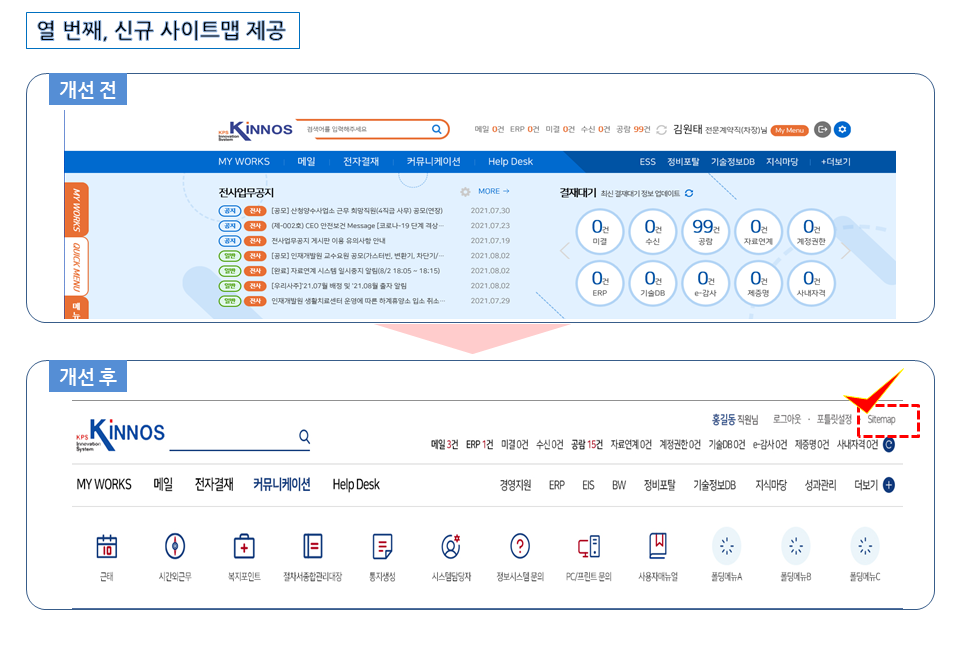
Task: Go to previous 결재대기 page with left chevron
Action: pos(564,251)
